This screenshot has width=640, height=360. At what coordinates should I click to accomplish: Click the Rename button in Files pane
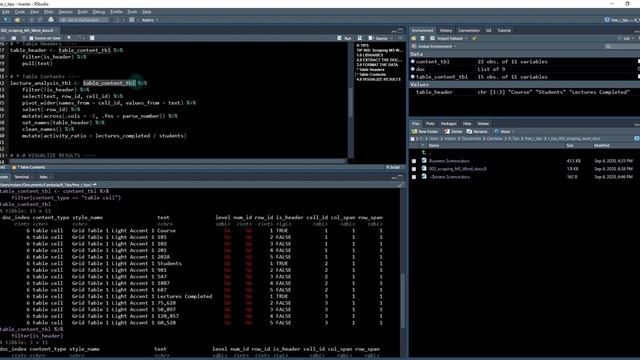click(477, 131)
